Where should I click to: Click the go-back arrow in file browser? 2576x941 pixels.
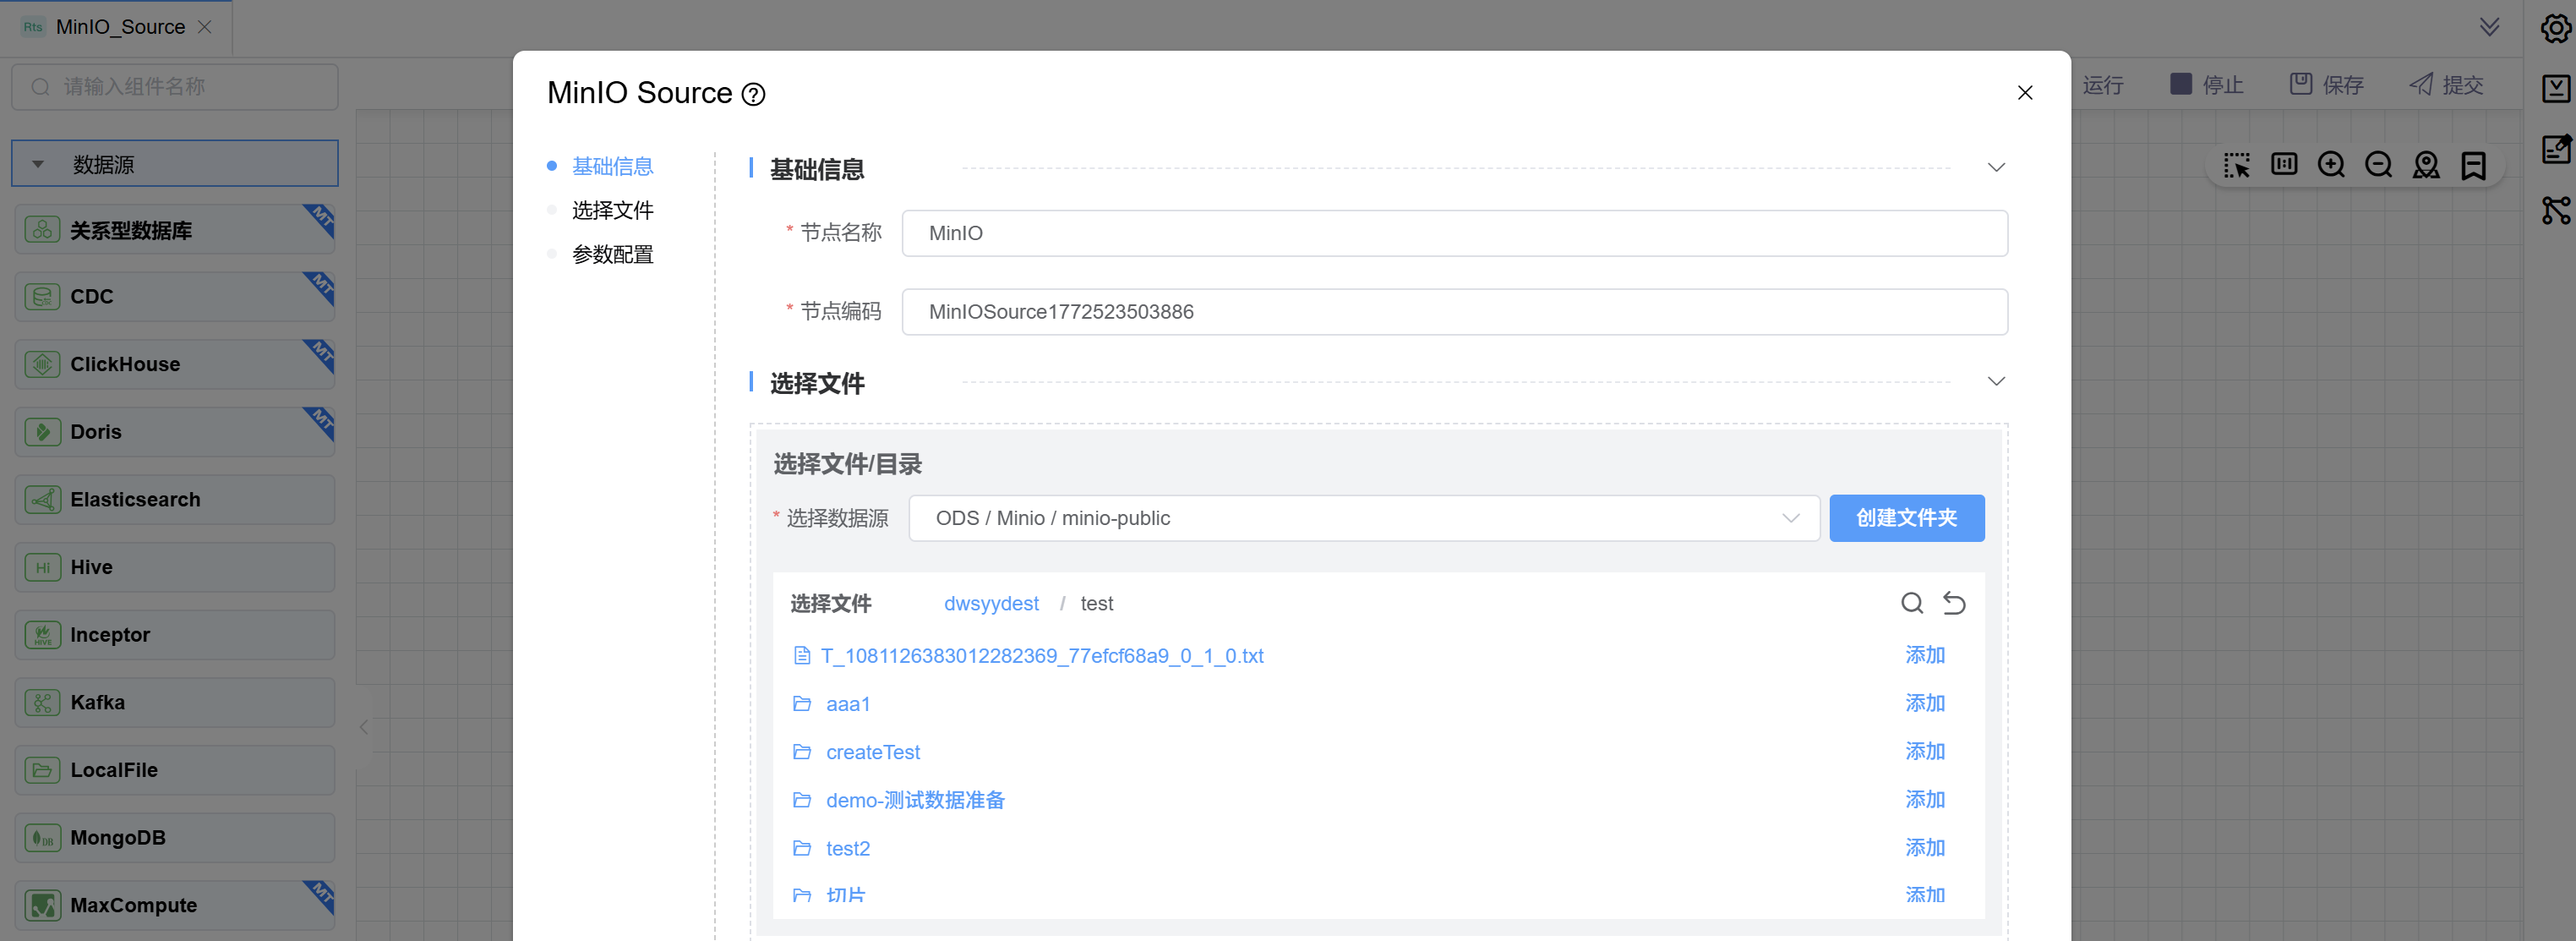(x=1953, y=603)
